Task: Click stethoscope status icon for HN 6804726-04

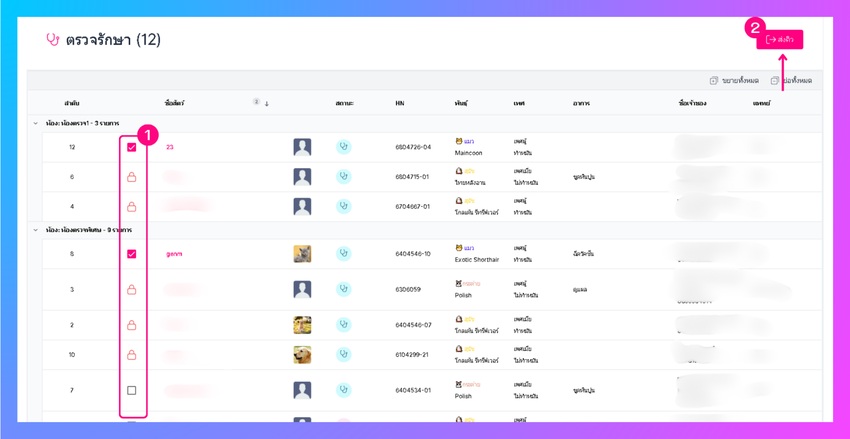Action: coord(343,147)
